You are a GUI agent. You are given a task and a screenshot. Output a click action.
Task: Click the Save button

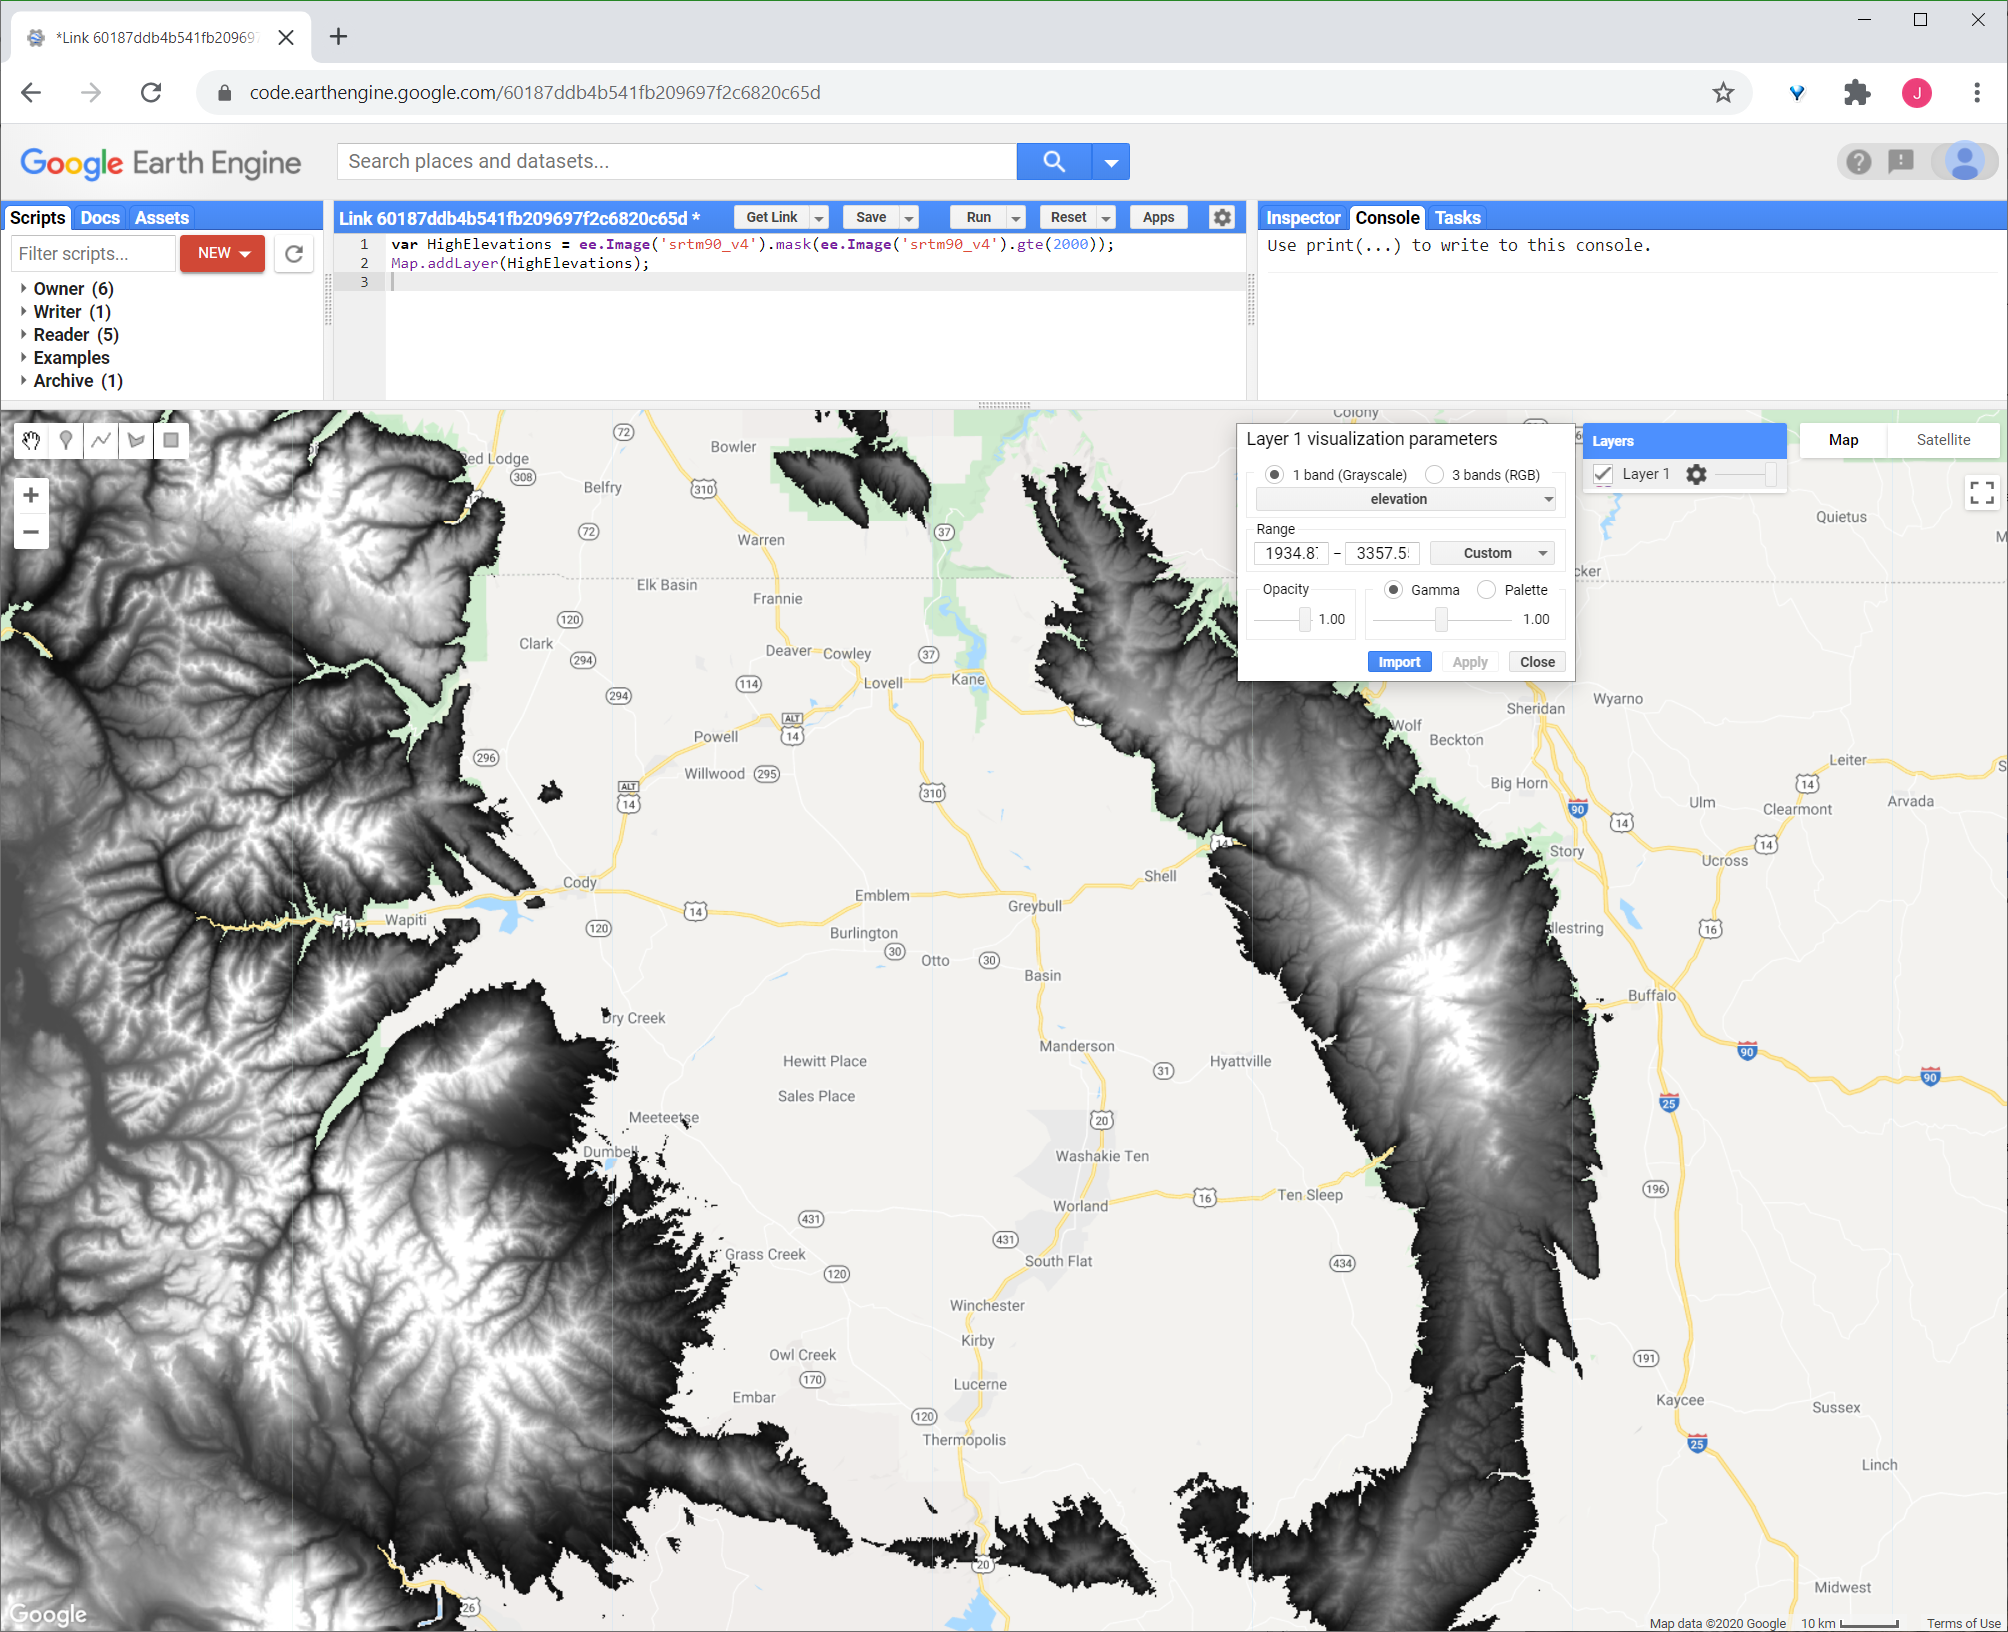coord(871,218)
